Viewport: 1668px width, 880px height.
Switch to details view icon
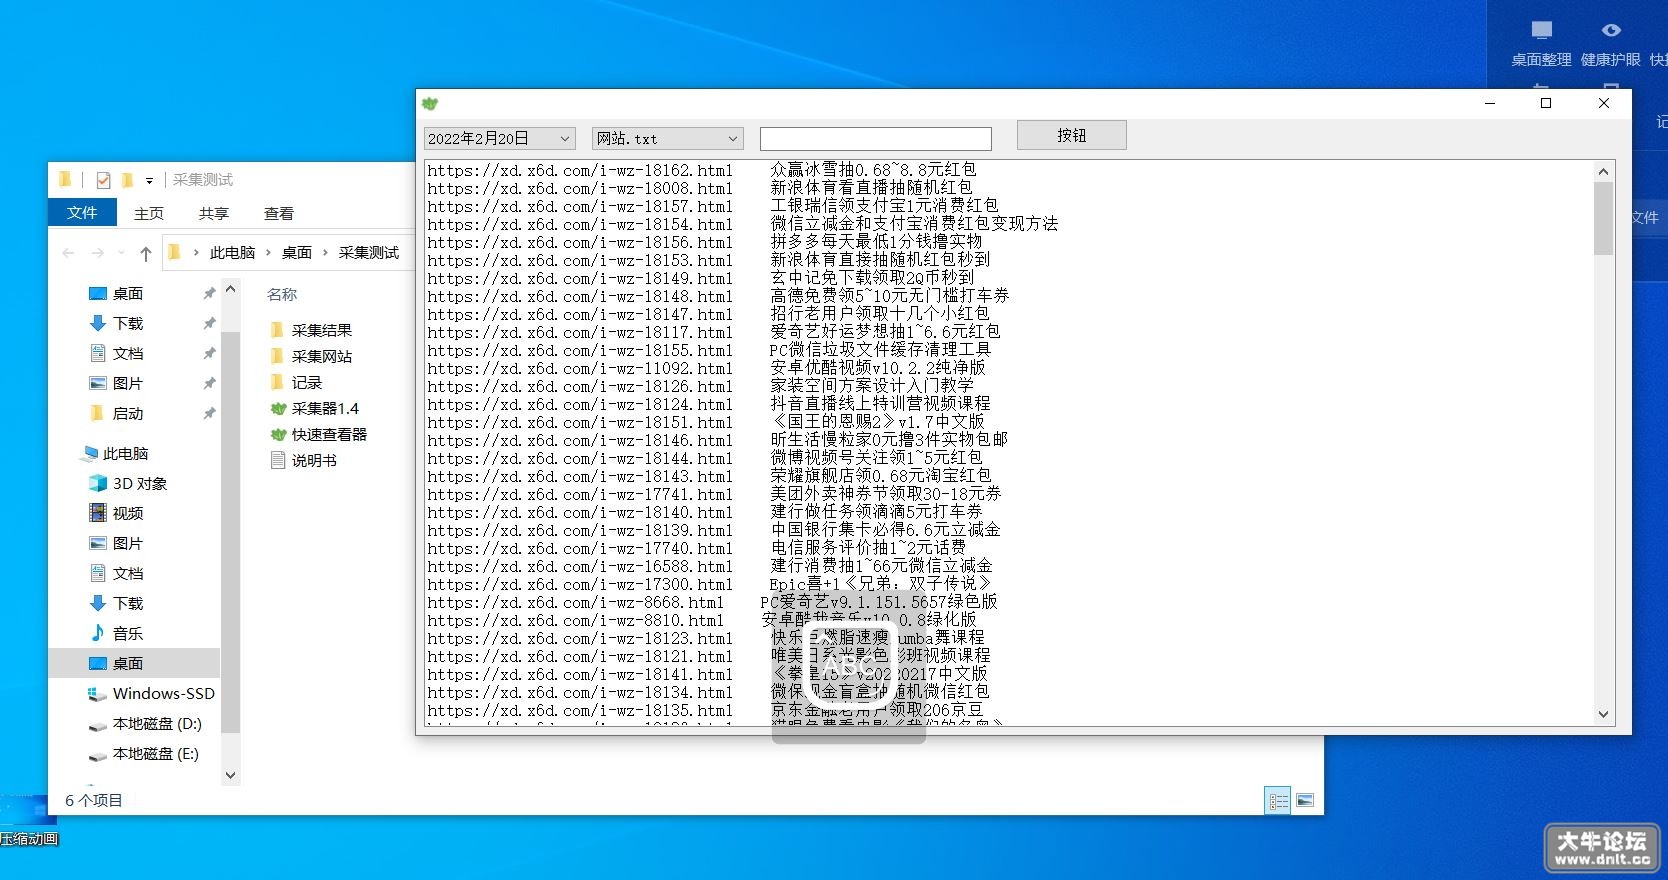(1278, 801)
